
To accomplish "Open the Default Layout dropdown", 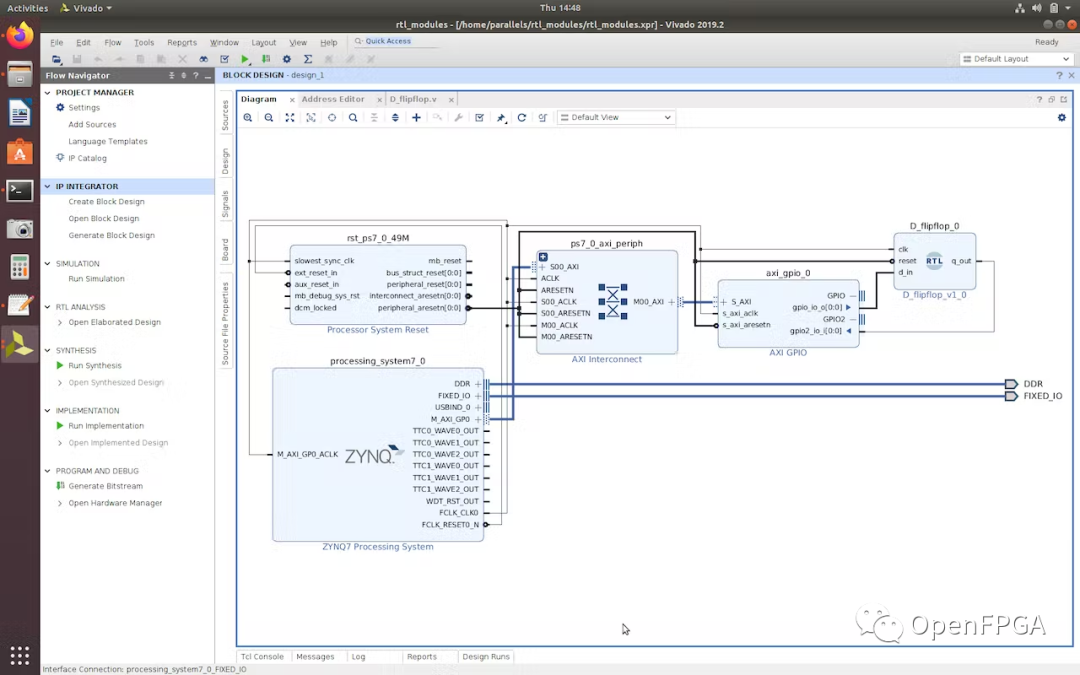I will point(1016,59).
